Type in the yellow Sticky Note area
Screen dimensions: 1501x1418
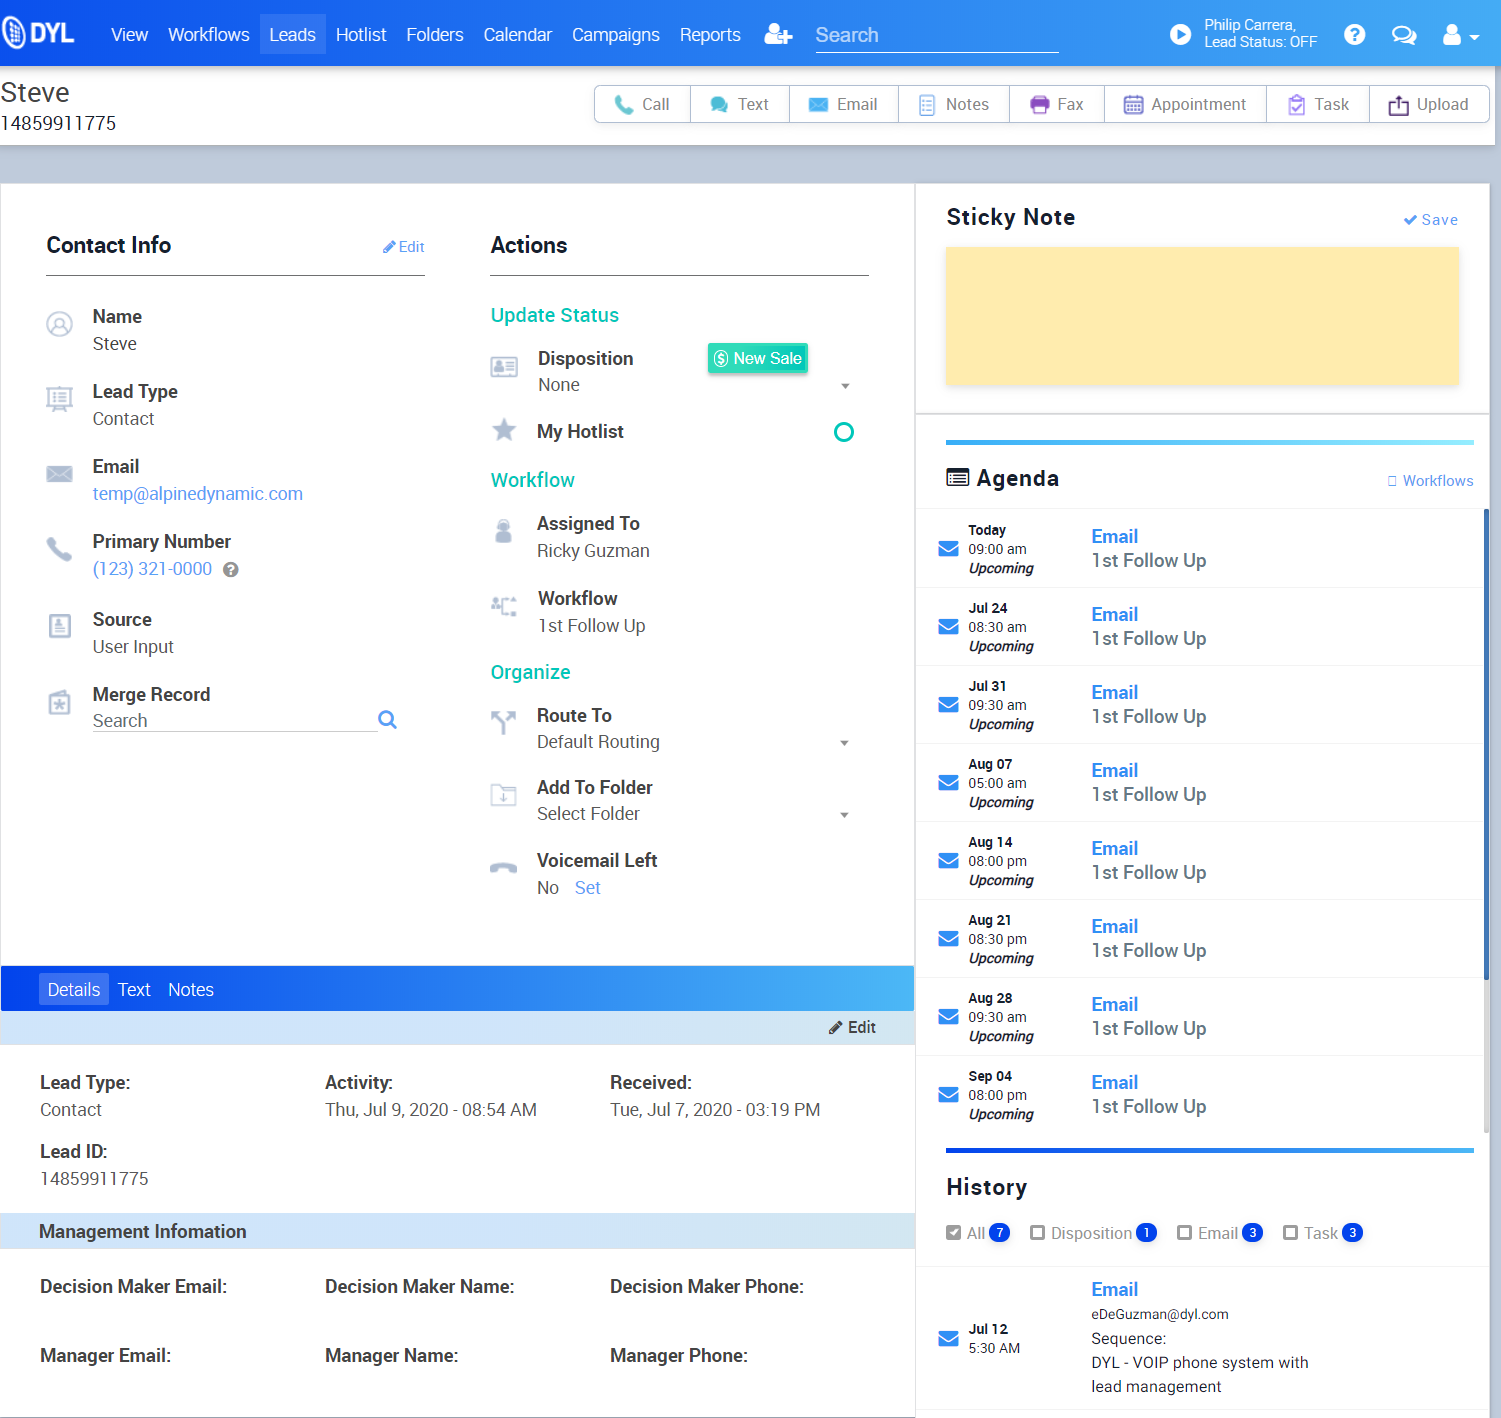[1202, 316]
